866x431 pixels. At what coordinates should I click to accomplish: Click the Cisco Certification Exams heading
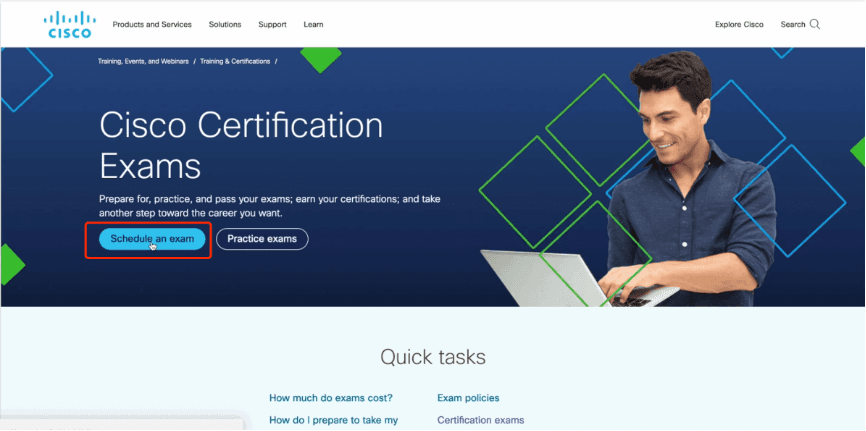tap(241, 145)
